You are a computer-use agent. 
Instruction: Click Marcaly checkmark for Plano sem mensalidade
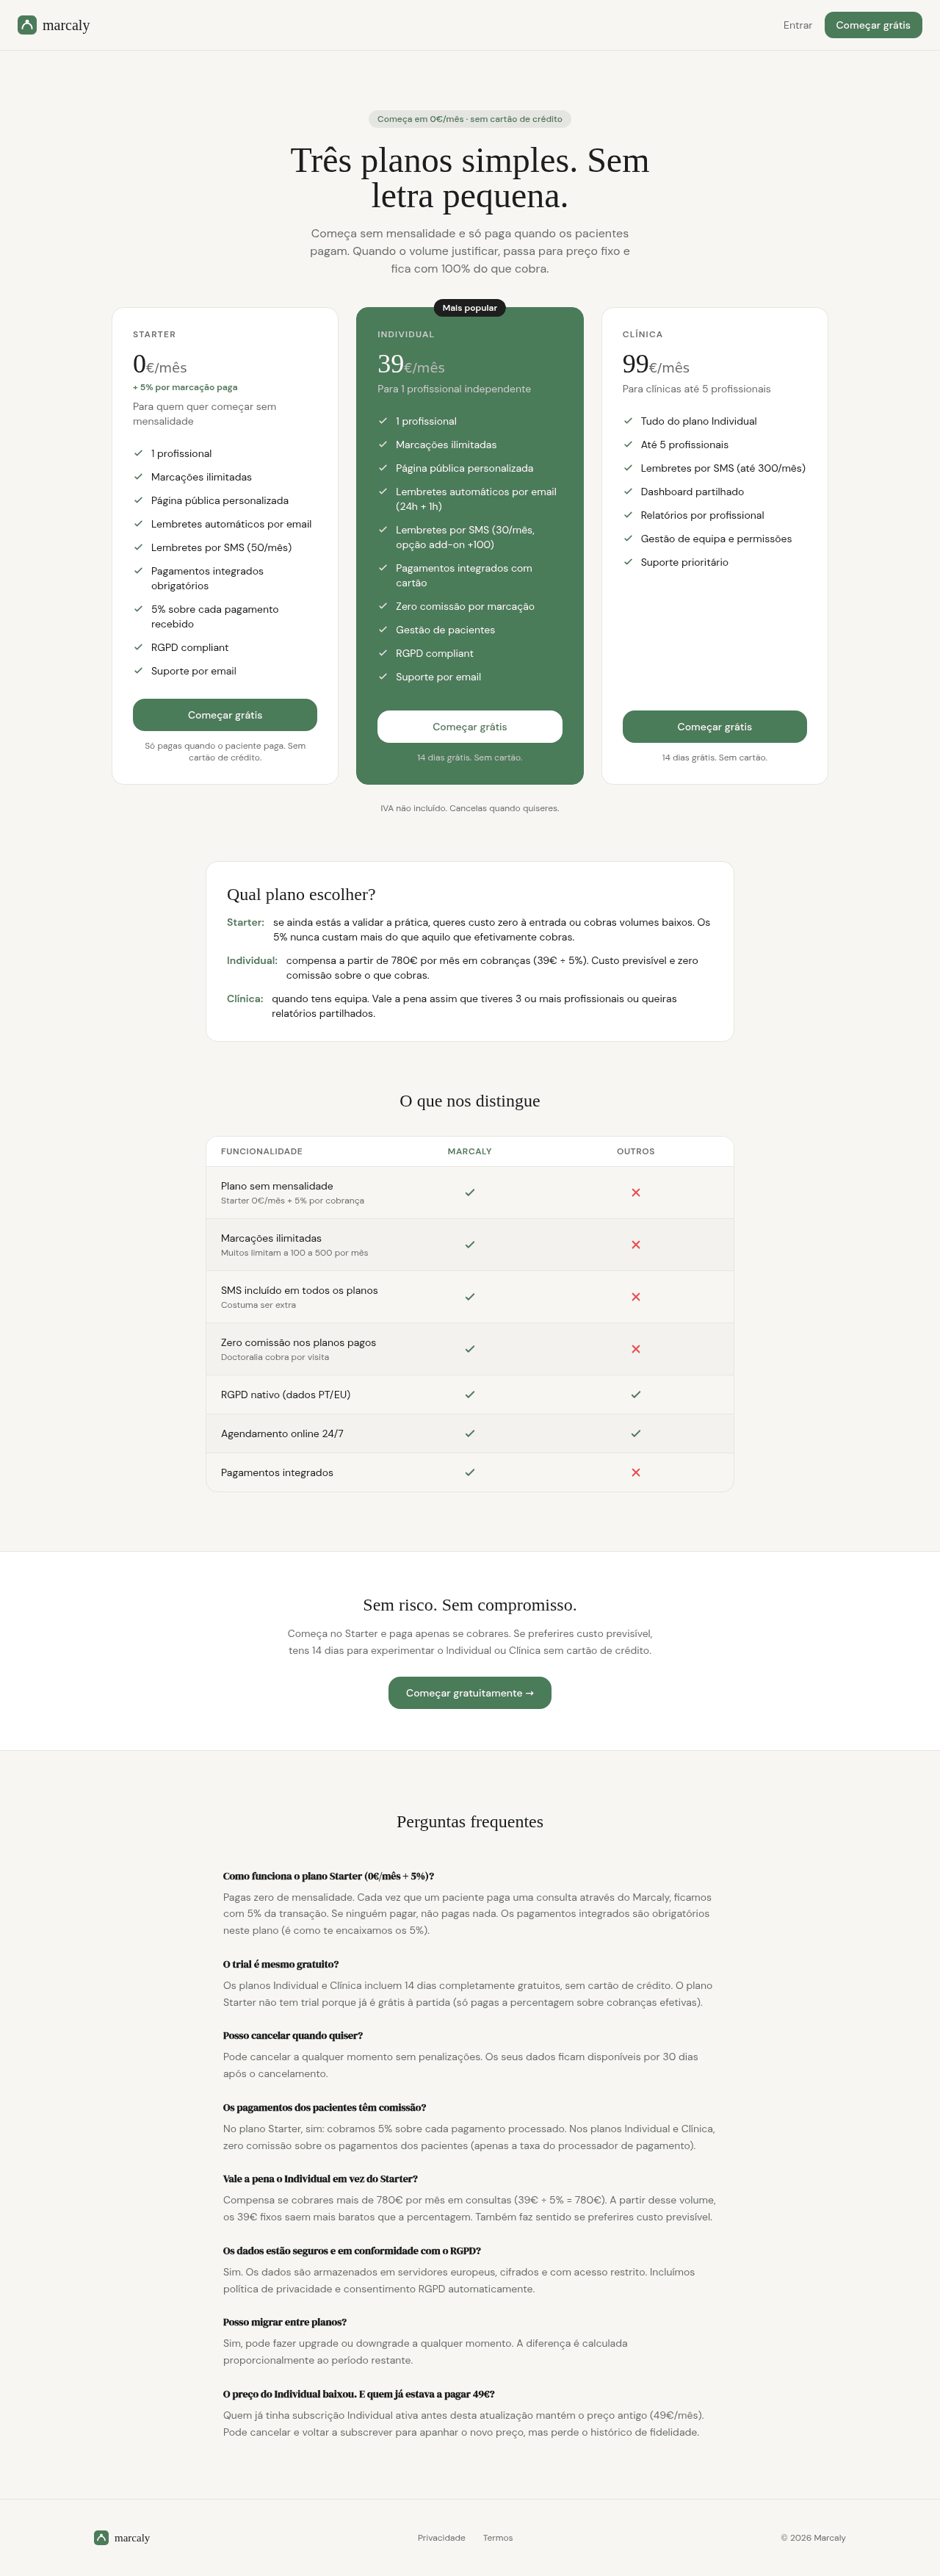[x=469, y=1192]
